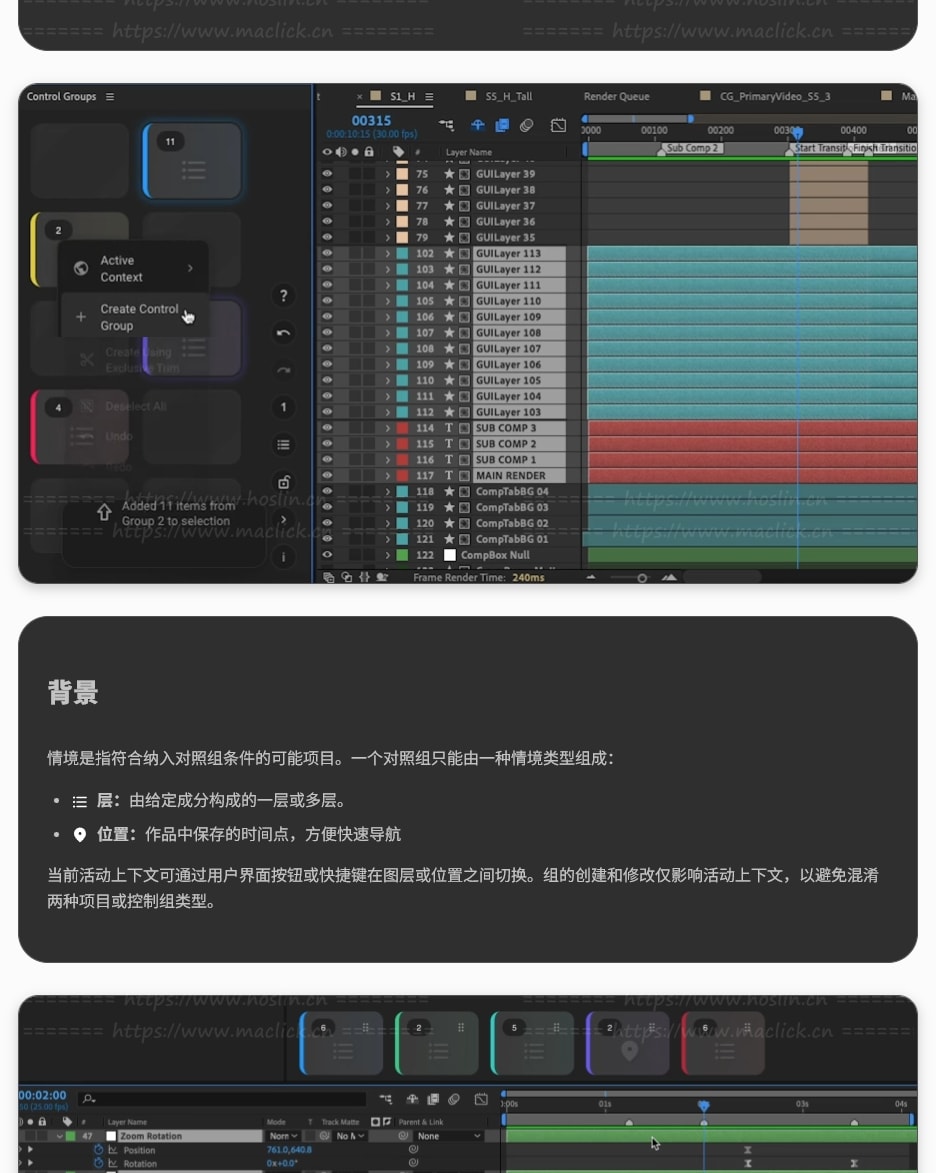The image size is (936, 1173).
Task: Hide SUB COMP 1 layer eye icon
Action: [x=327, y=459]
